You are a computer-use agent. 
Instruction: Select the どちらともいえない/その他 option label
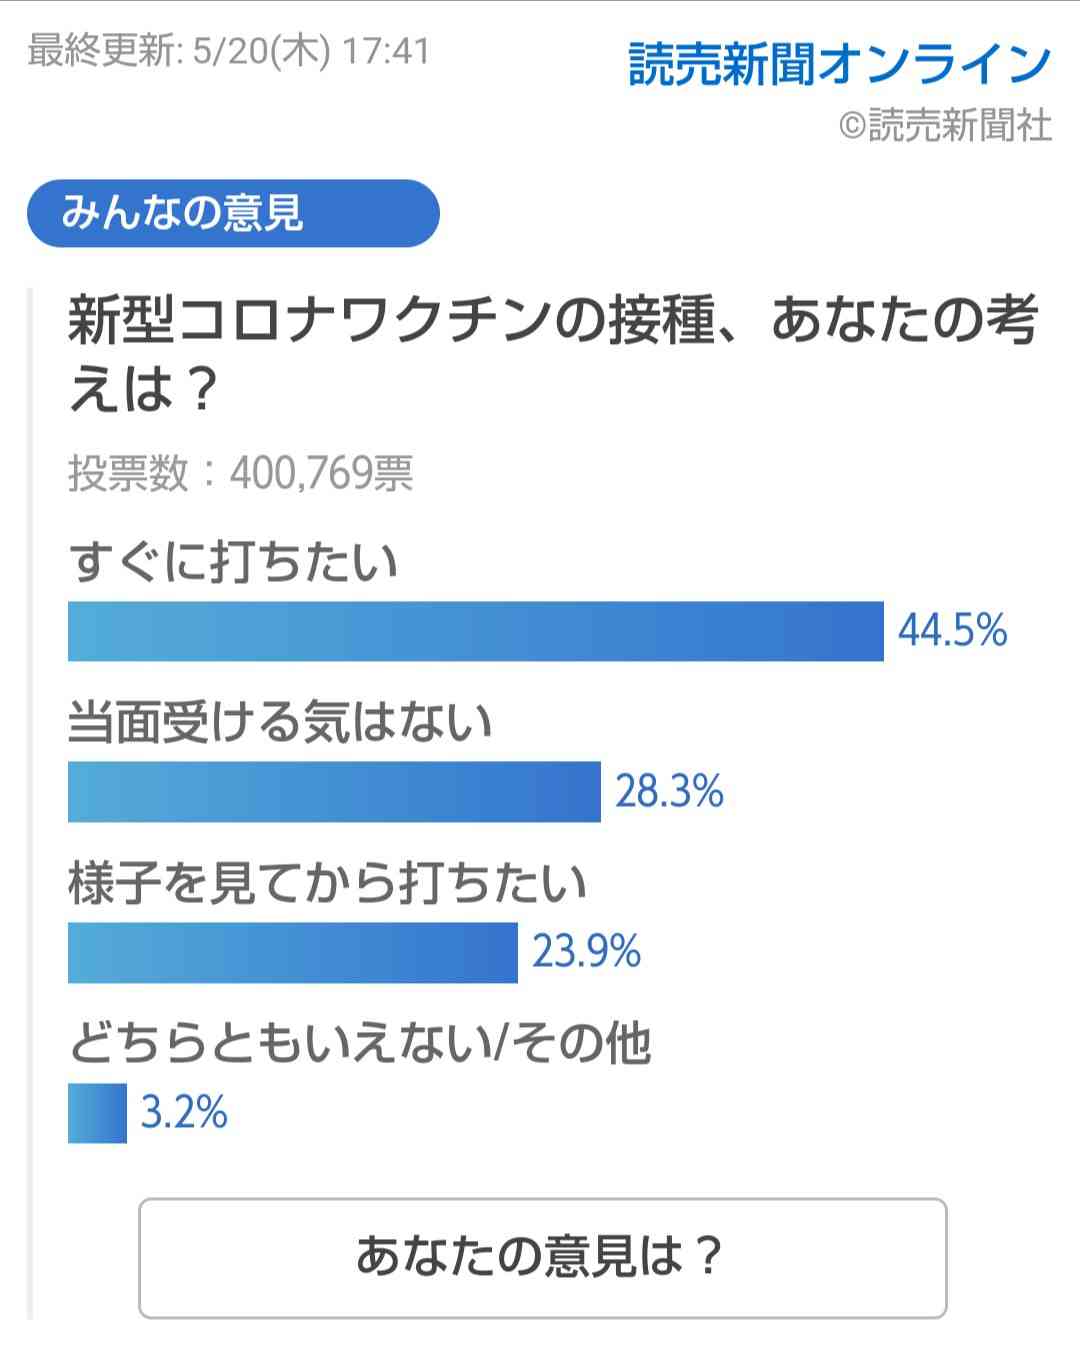(x=360, y=1043)
